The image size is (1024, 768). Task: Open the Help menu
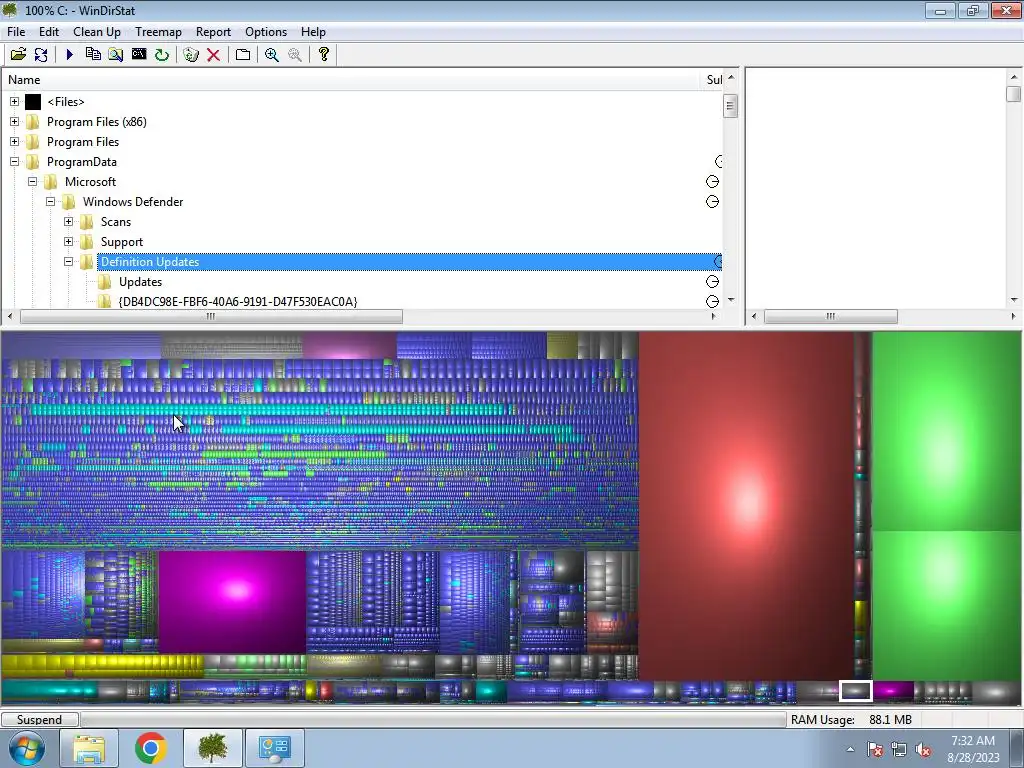313,32
